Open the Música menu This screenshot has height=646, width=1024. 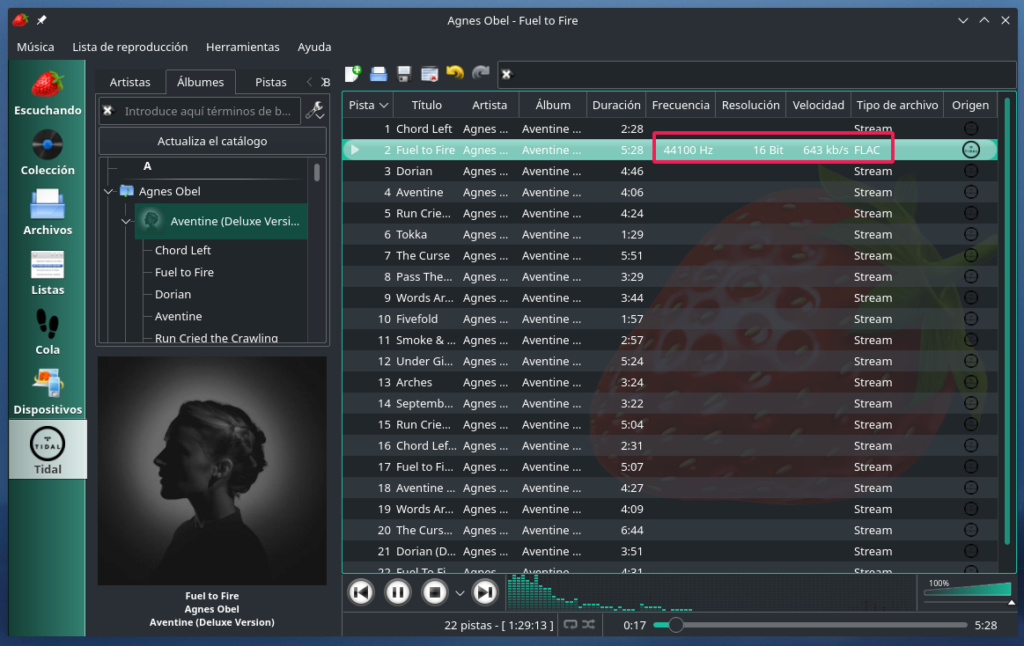[x=35, y=47]
